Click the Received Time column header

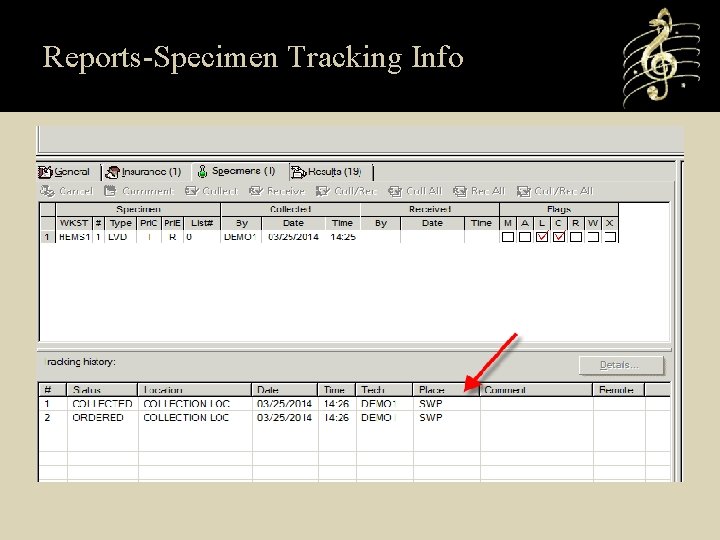[481, 223]
